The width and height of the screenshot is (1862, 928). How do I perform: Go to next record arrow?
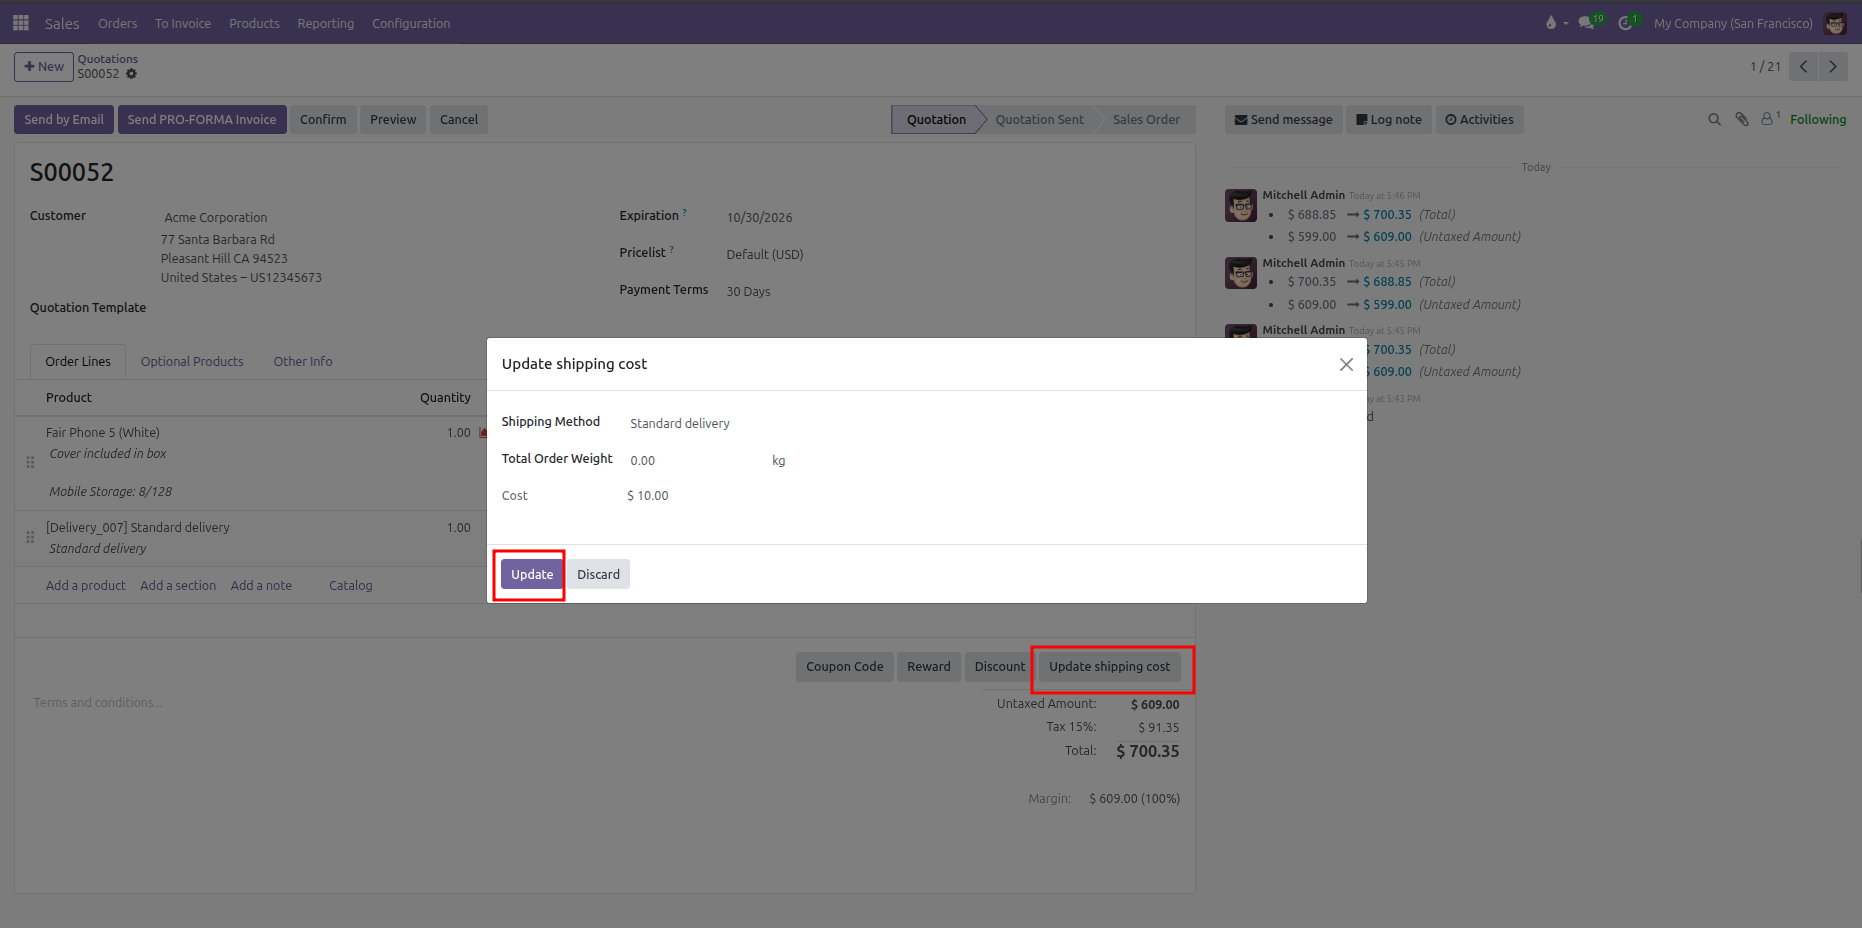pyautogui.click(x=1833, y=67)
